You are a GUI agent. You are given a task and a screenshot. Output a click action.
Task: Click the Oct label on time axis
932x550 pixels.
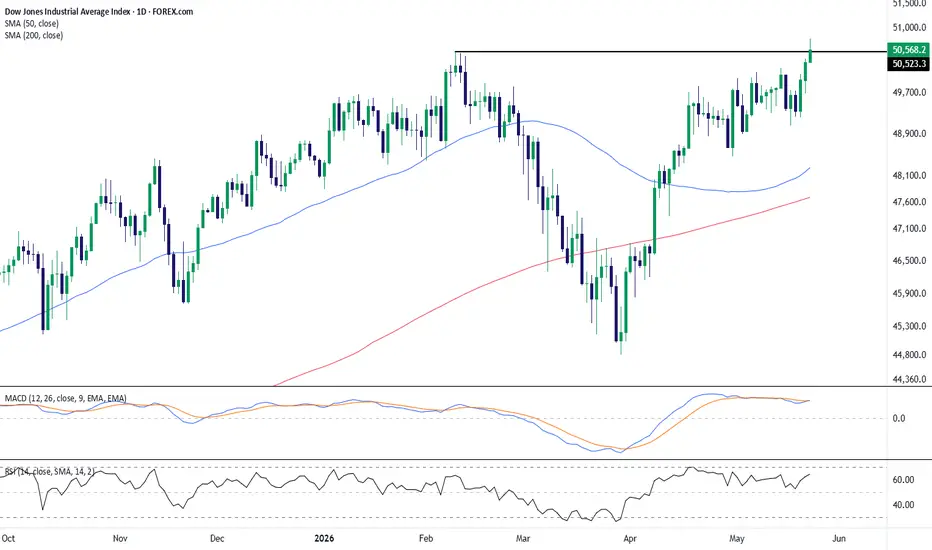(x=8, y=538)
